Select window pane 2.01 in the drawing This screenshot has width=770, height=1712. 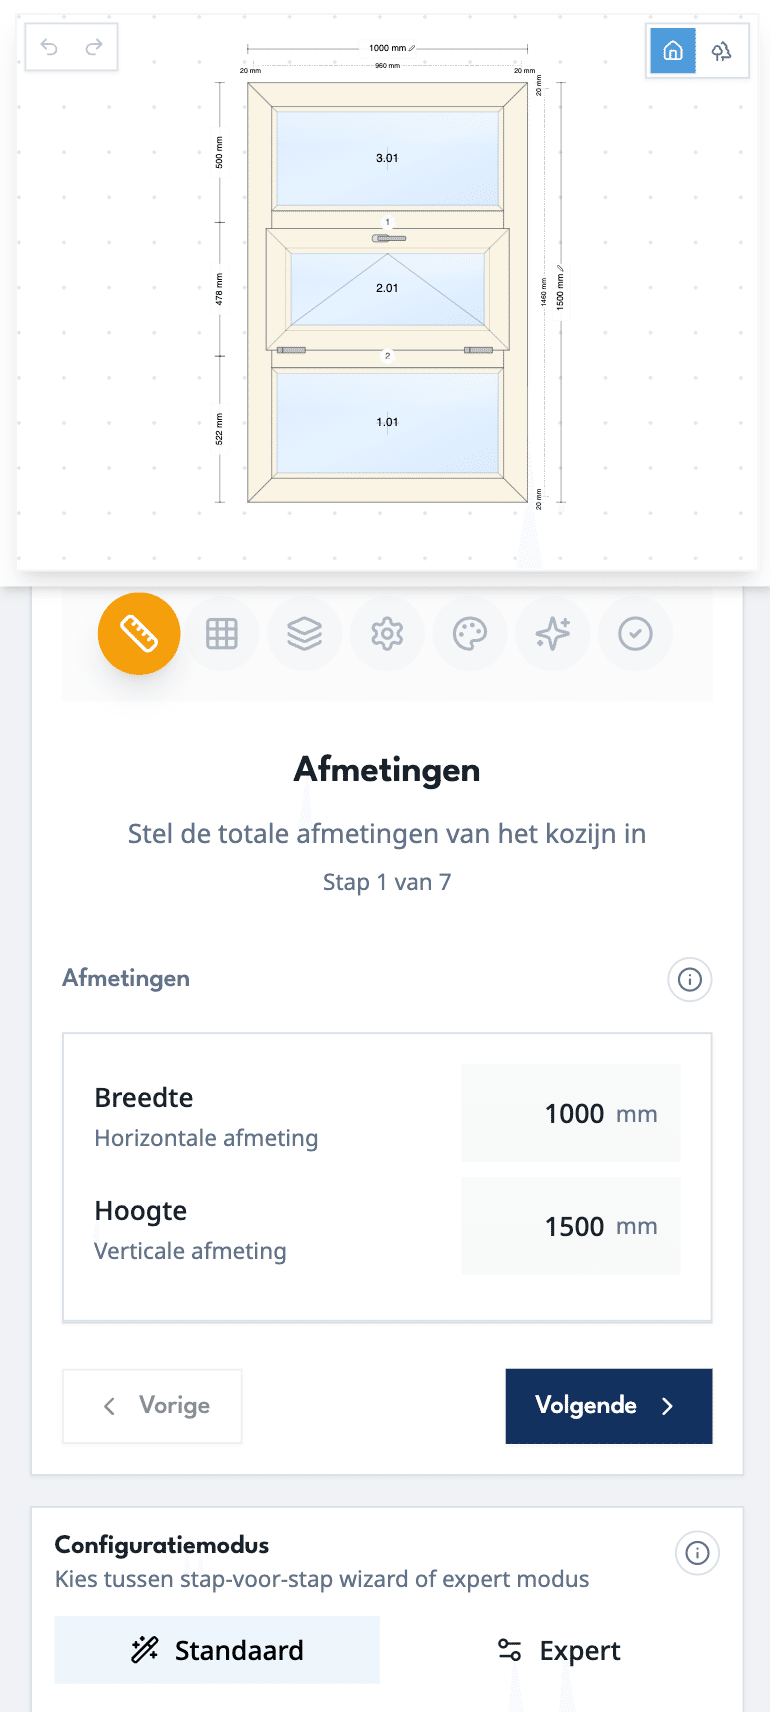[x=387, y=288]
